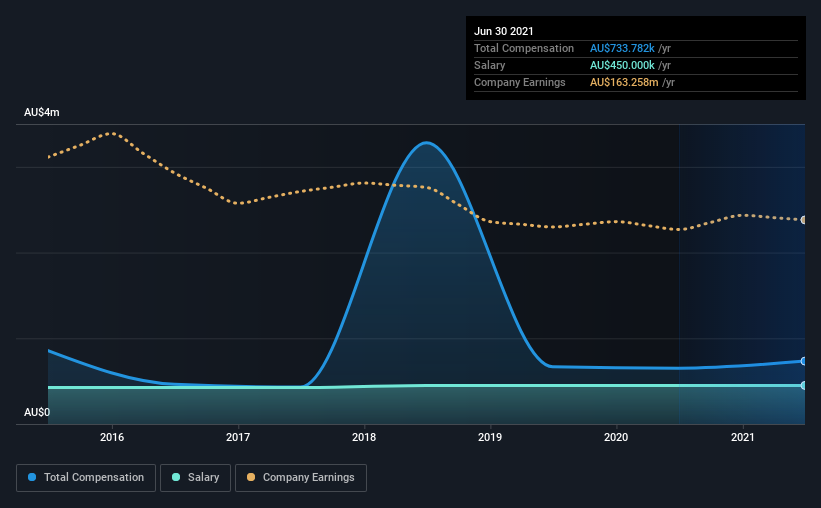
Task: Click the company earnings peak near 2016
Action: (x=112, y=133)
